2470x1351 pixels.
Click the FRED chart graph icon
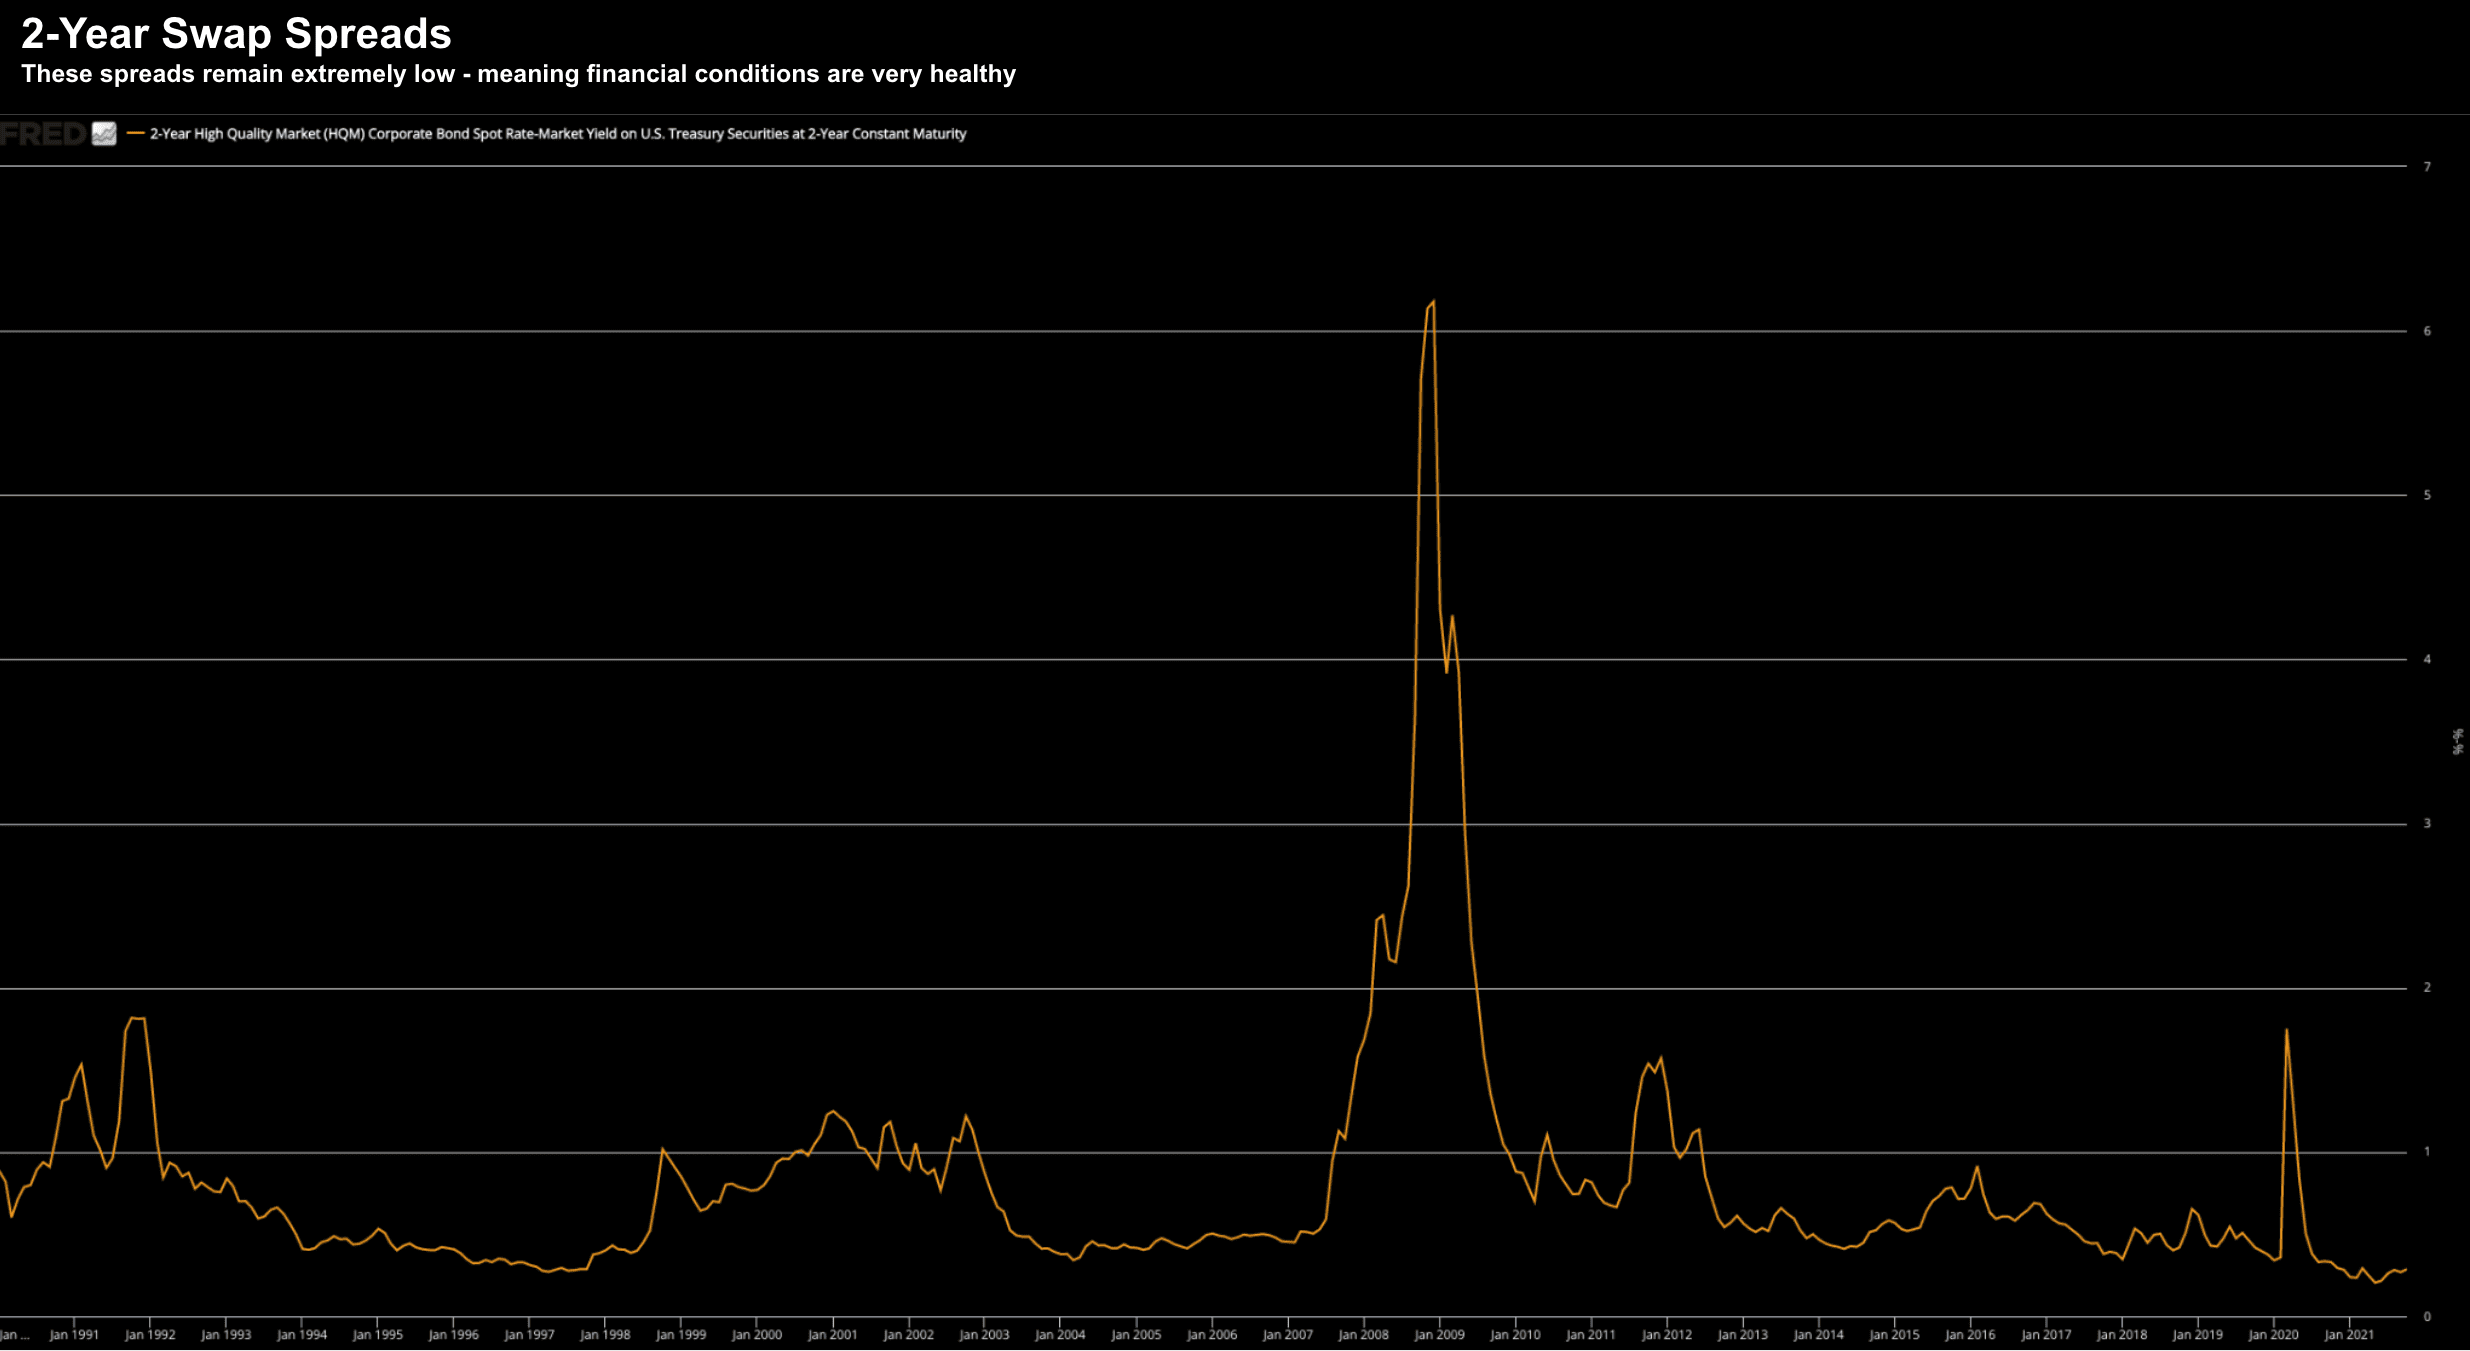(104, 133)
